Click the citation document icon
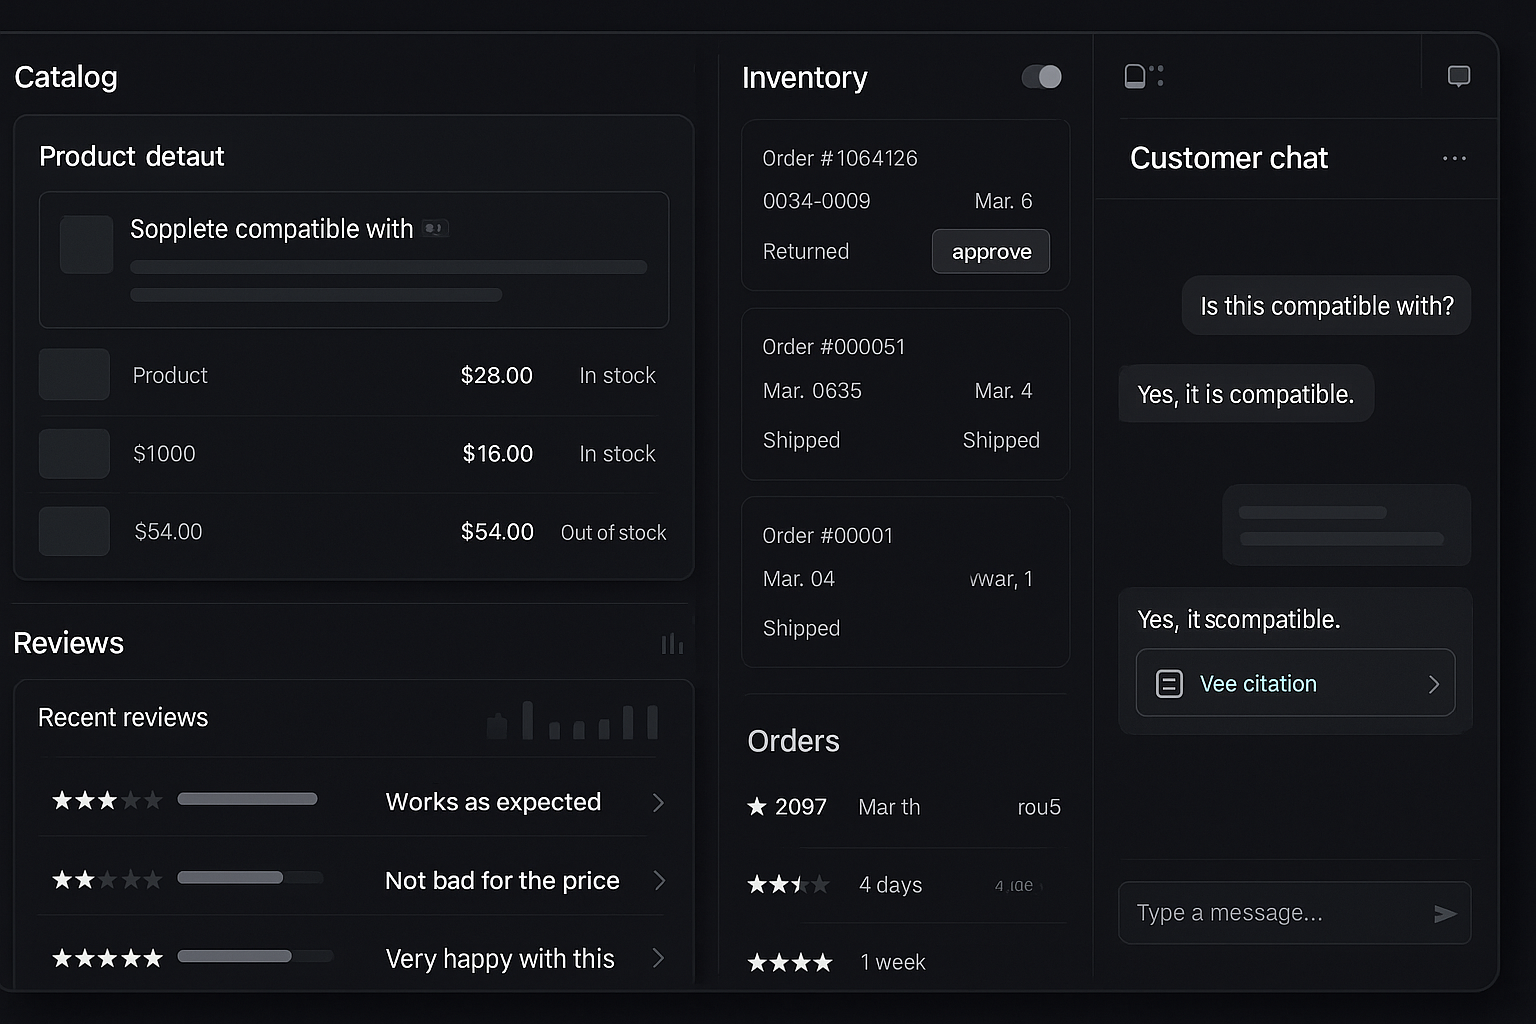This screenshot has width=1536, height=1024. tap(1169, 684)
